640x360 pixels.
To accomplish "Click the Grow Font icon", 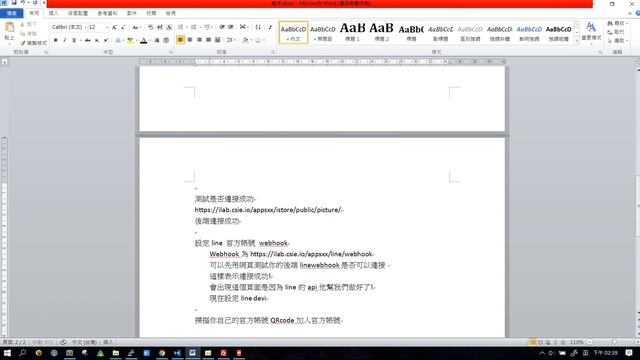I will click(x=114, y=27).
